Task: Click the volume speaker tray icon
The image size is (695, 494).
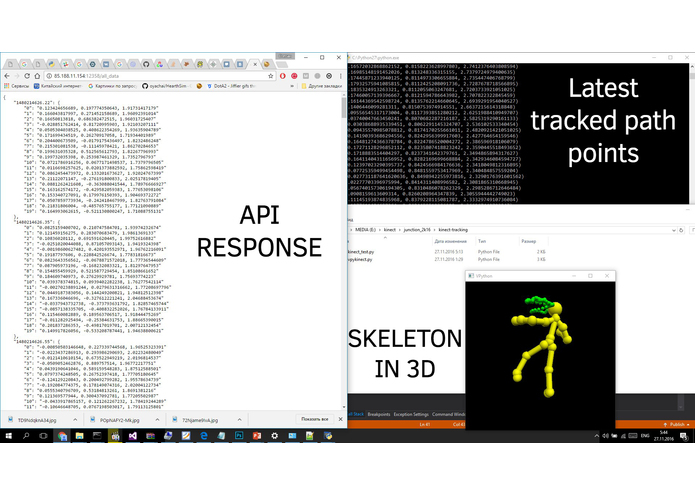Action: click(605, 436)
